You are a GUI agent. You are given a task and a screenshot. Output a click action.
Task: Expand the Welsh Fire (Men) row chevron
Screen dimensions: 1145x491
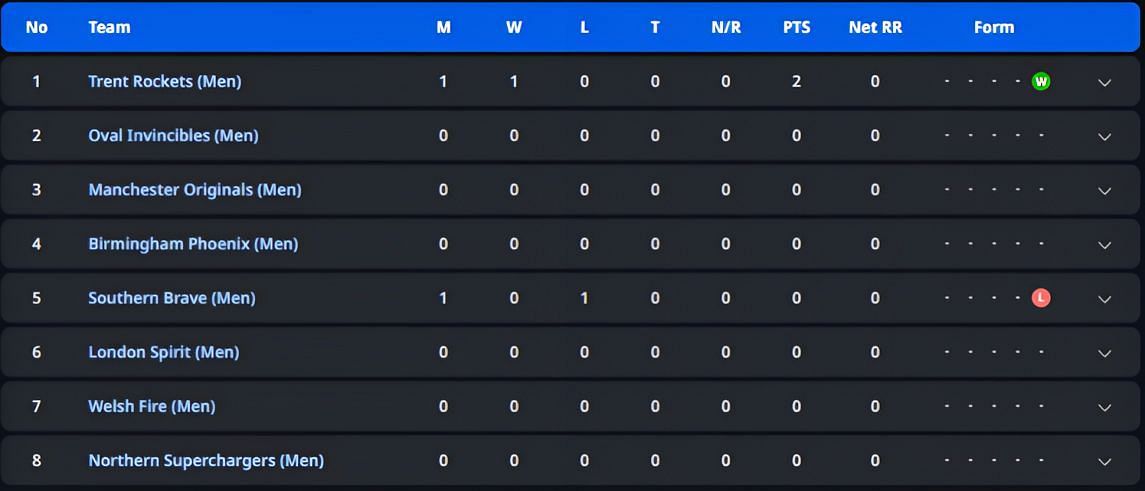pyautogui.click(x=1104, y=407)
